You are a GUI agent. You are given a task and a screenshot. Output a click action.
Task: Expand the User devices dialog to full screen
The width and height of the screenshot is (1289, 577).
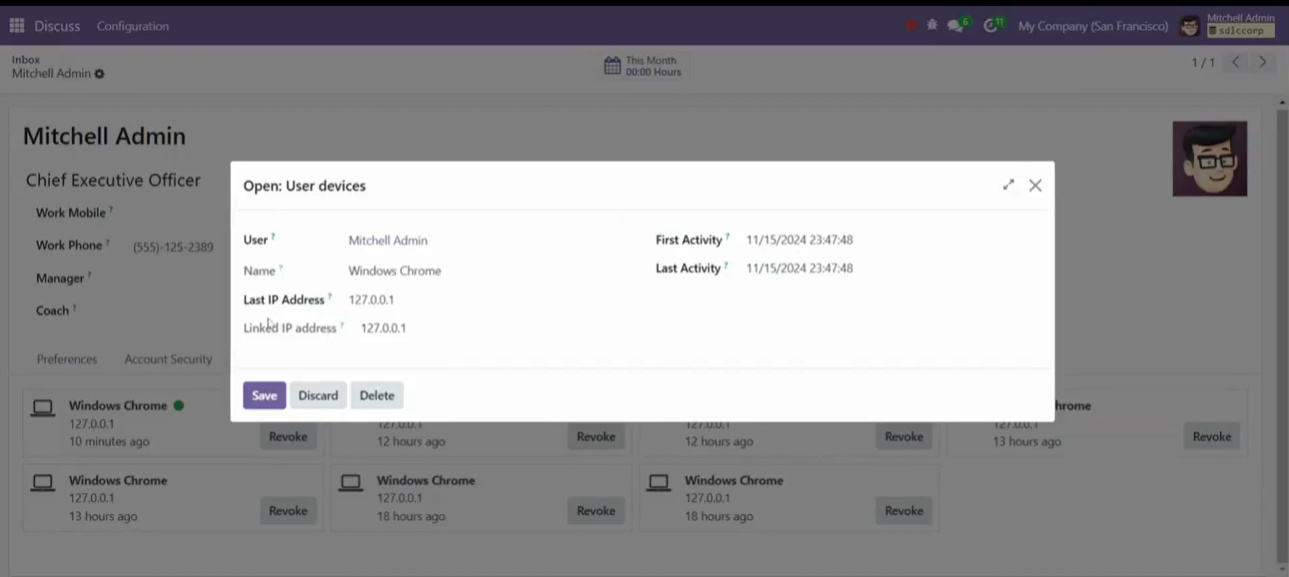pyautogui.click(x=1008, y=185)
